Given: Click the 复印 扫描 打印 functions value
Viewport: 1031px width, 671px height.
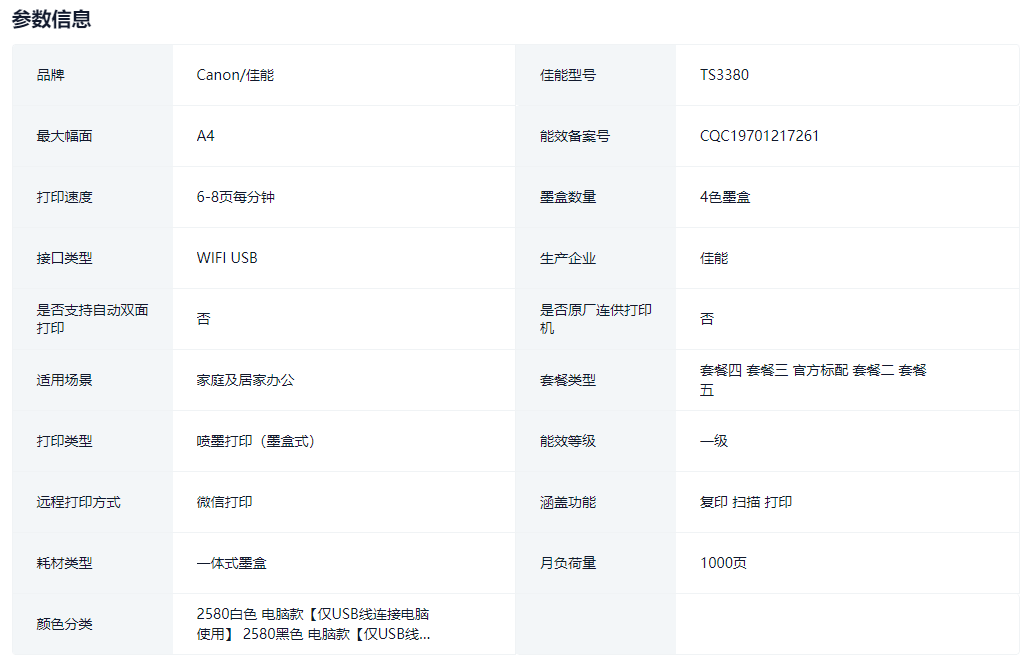Looking at the screenshot, I should 746,502.
